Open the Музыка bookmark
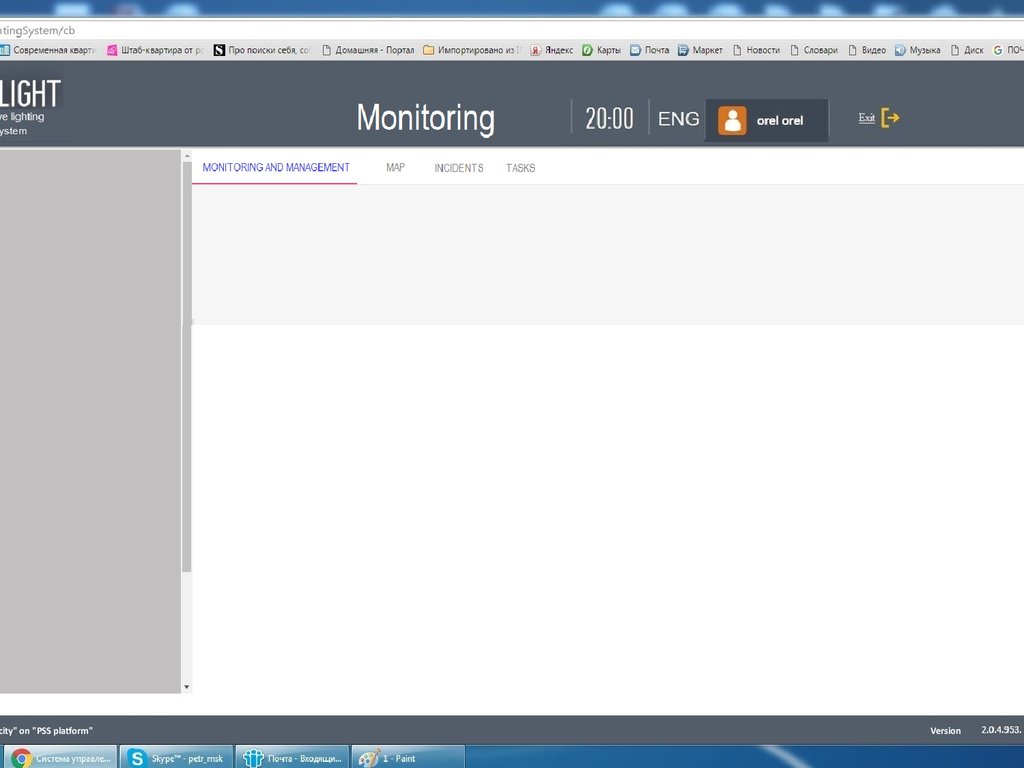The height and width of the screenshot is (768, 1024). click(x=918, y=50)
